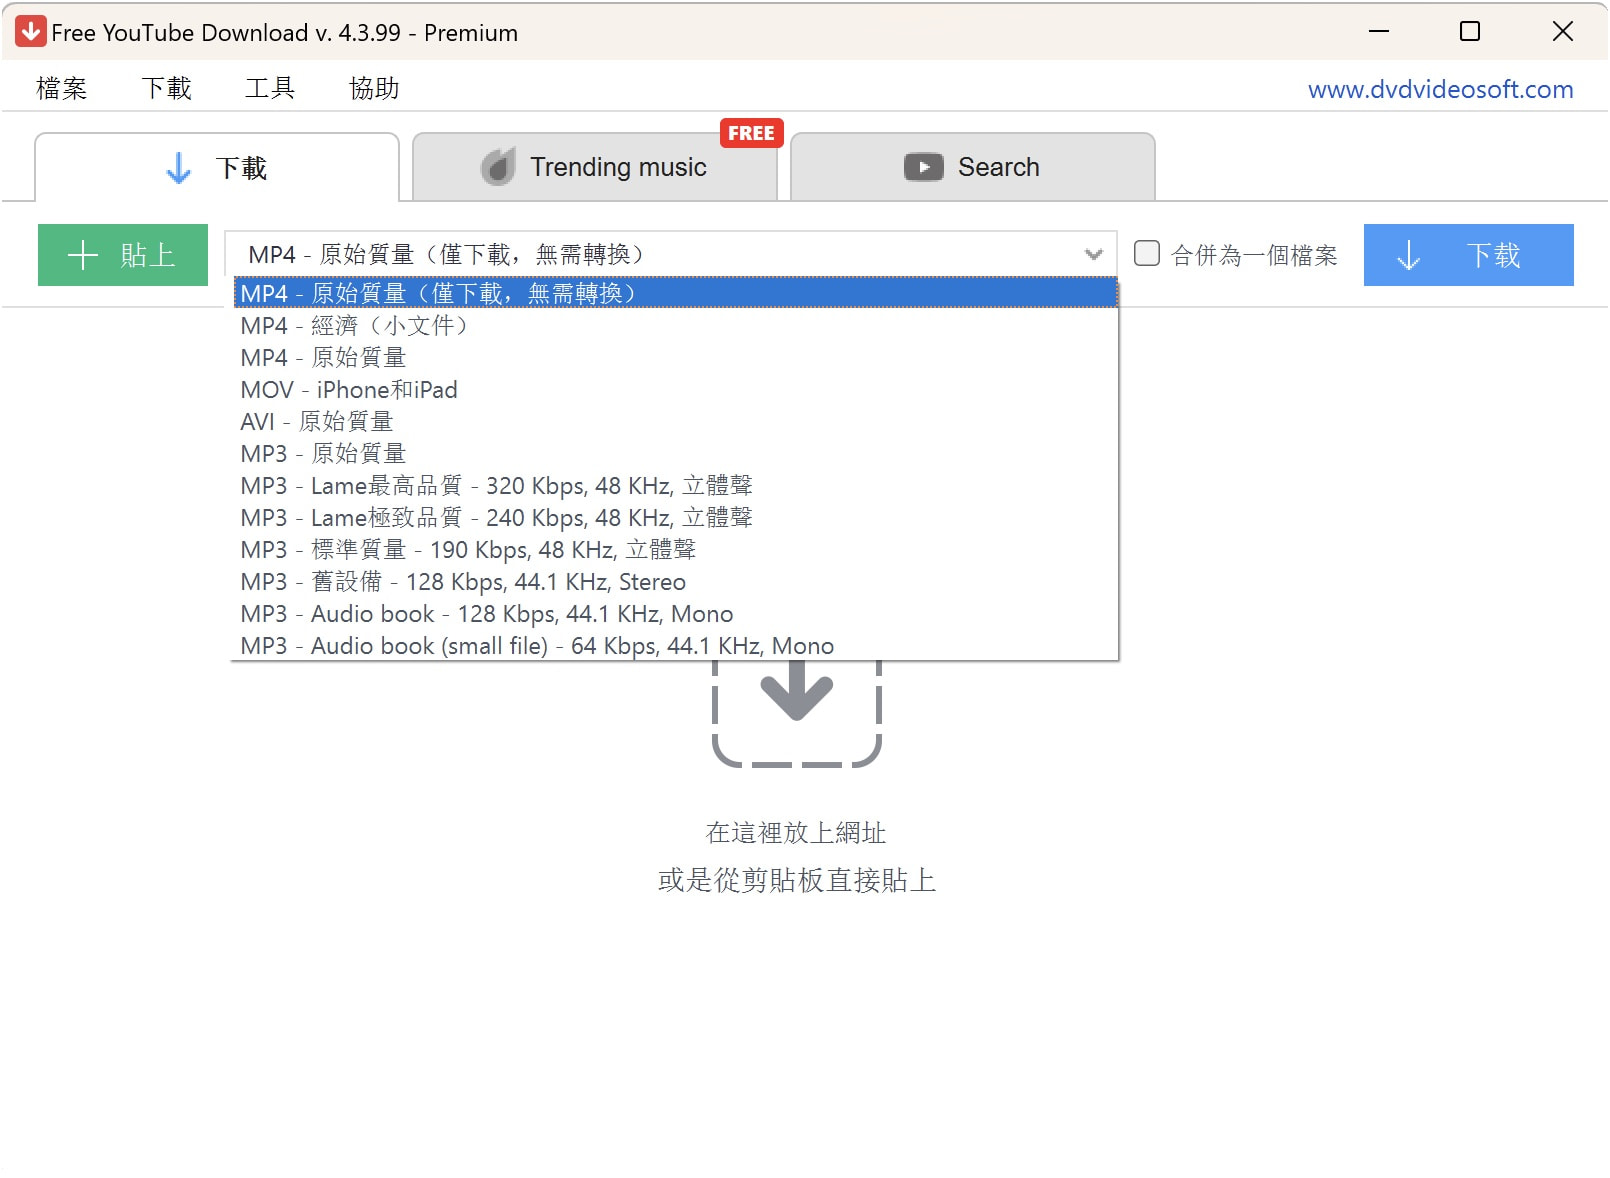1610x1178 pixels.
Task: Enable the 合併為一個檔案 checkbox
Action: pyautogui.click(x=1147, y=253)
